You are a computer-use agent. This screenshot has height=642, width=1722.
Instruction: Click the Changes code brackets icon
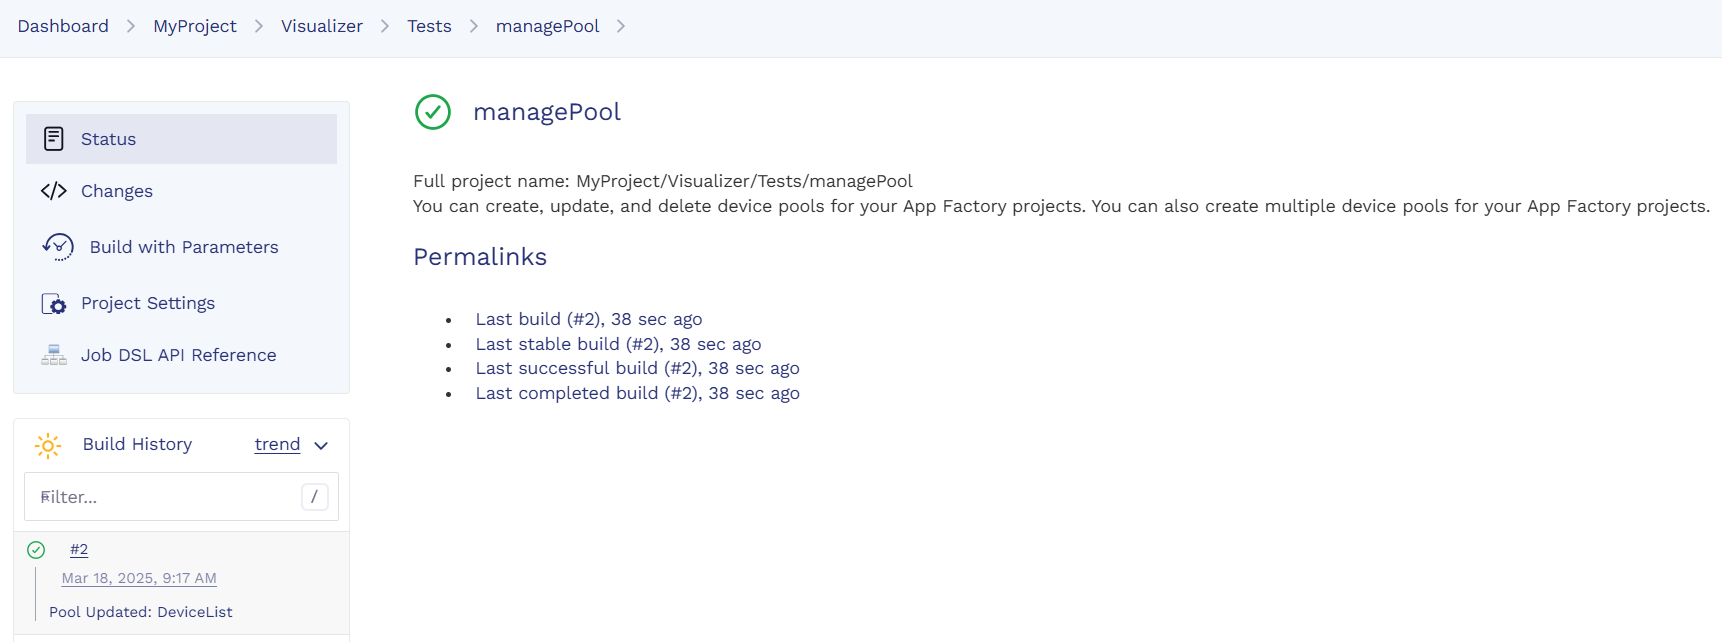(54, 191)
